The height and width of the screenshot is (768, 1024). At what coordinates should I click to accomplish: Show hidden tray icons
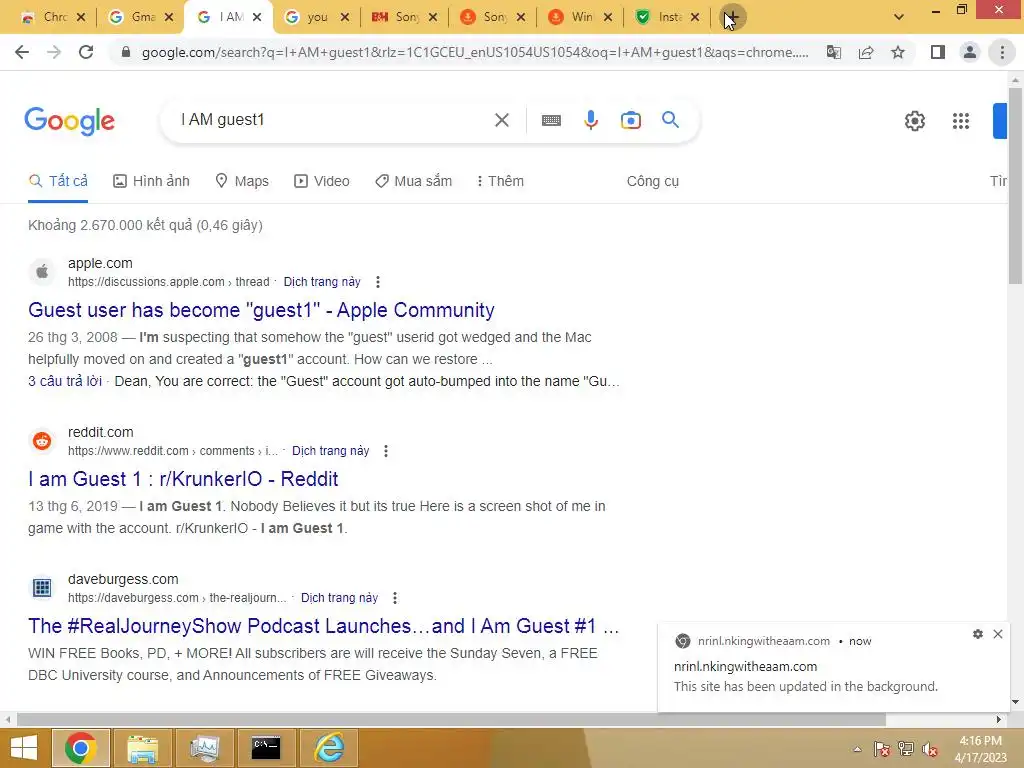(x=857, y=749)
